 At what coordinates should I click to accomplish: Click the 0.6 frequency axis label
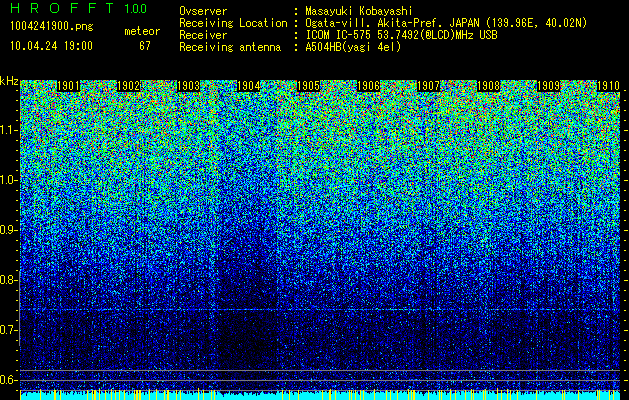pyautogui.click(x=8, y=380)
